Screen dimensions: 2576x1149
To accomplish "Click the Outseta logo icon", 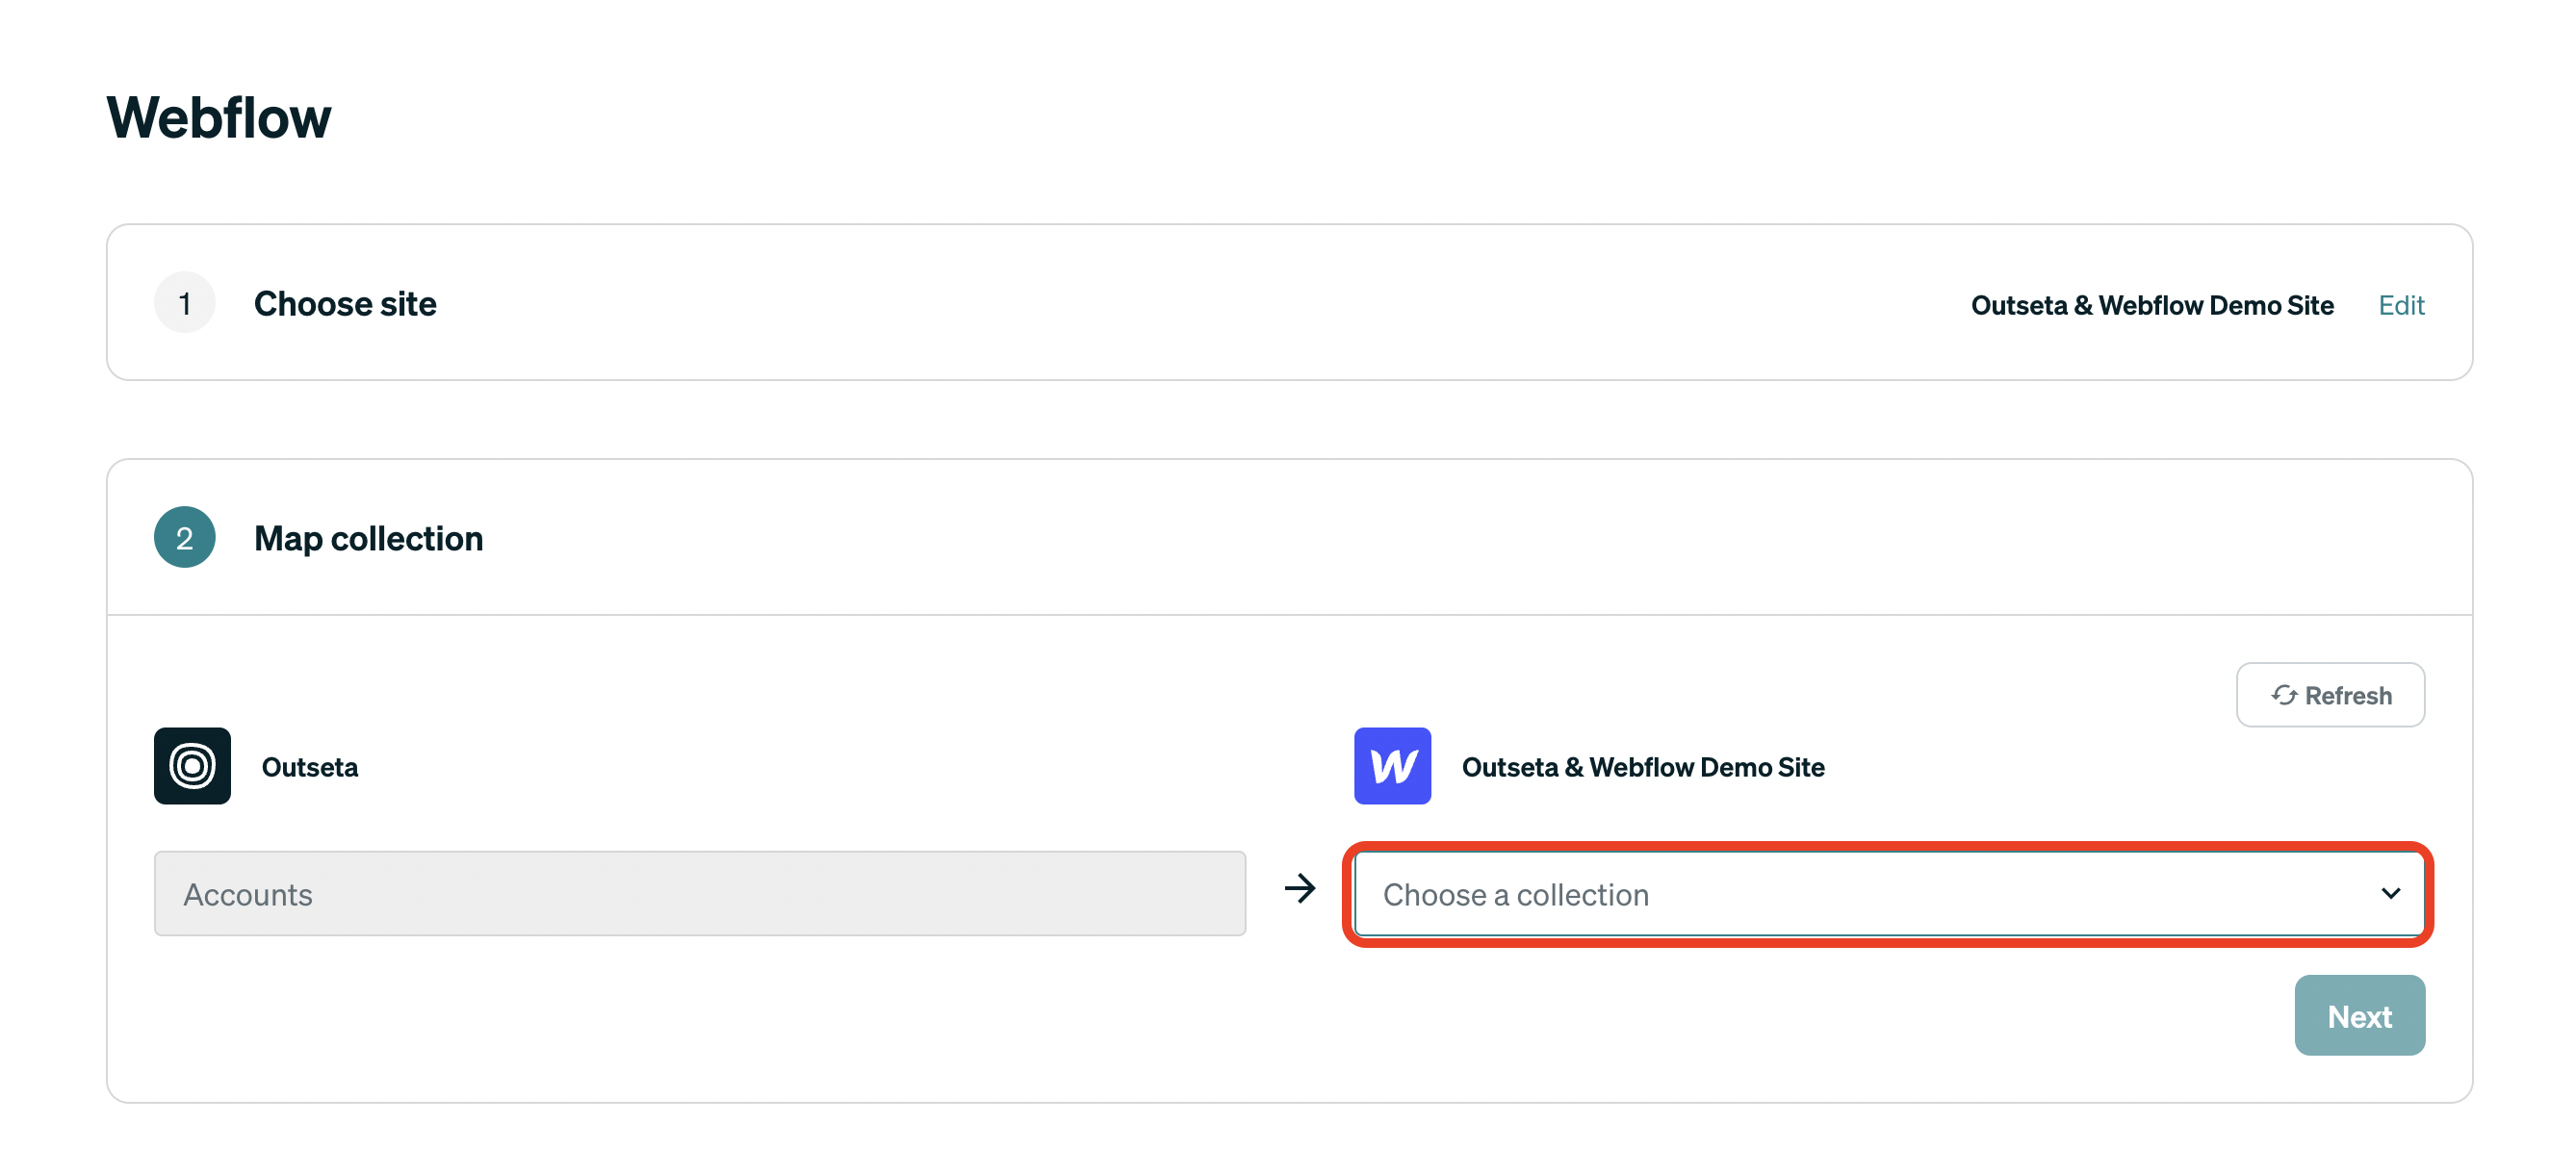I will point(192,766).
